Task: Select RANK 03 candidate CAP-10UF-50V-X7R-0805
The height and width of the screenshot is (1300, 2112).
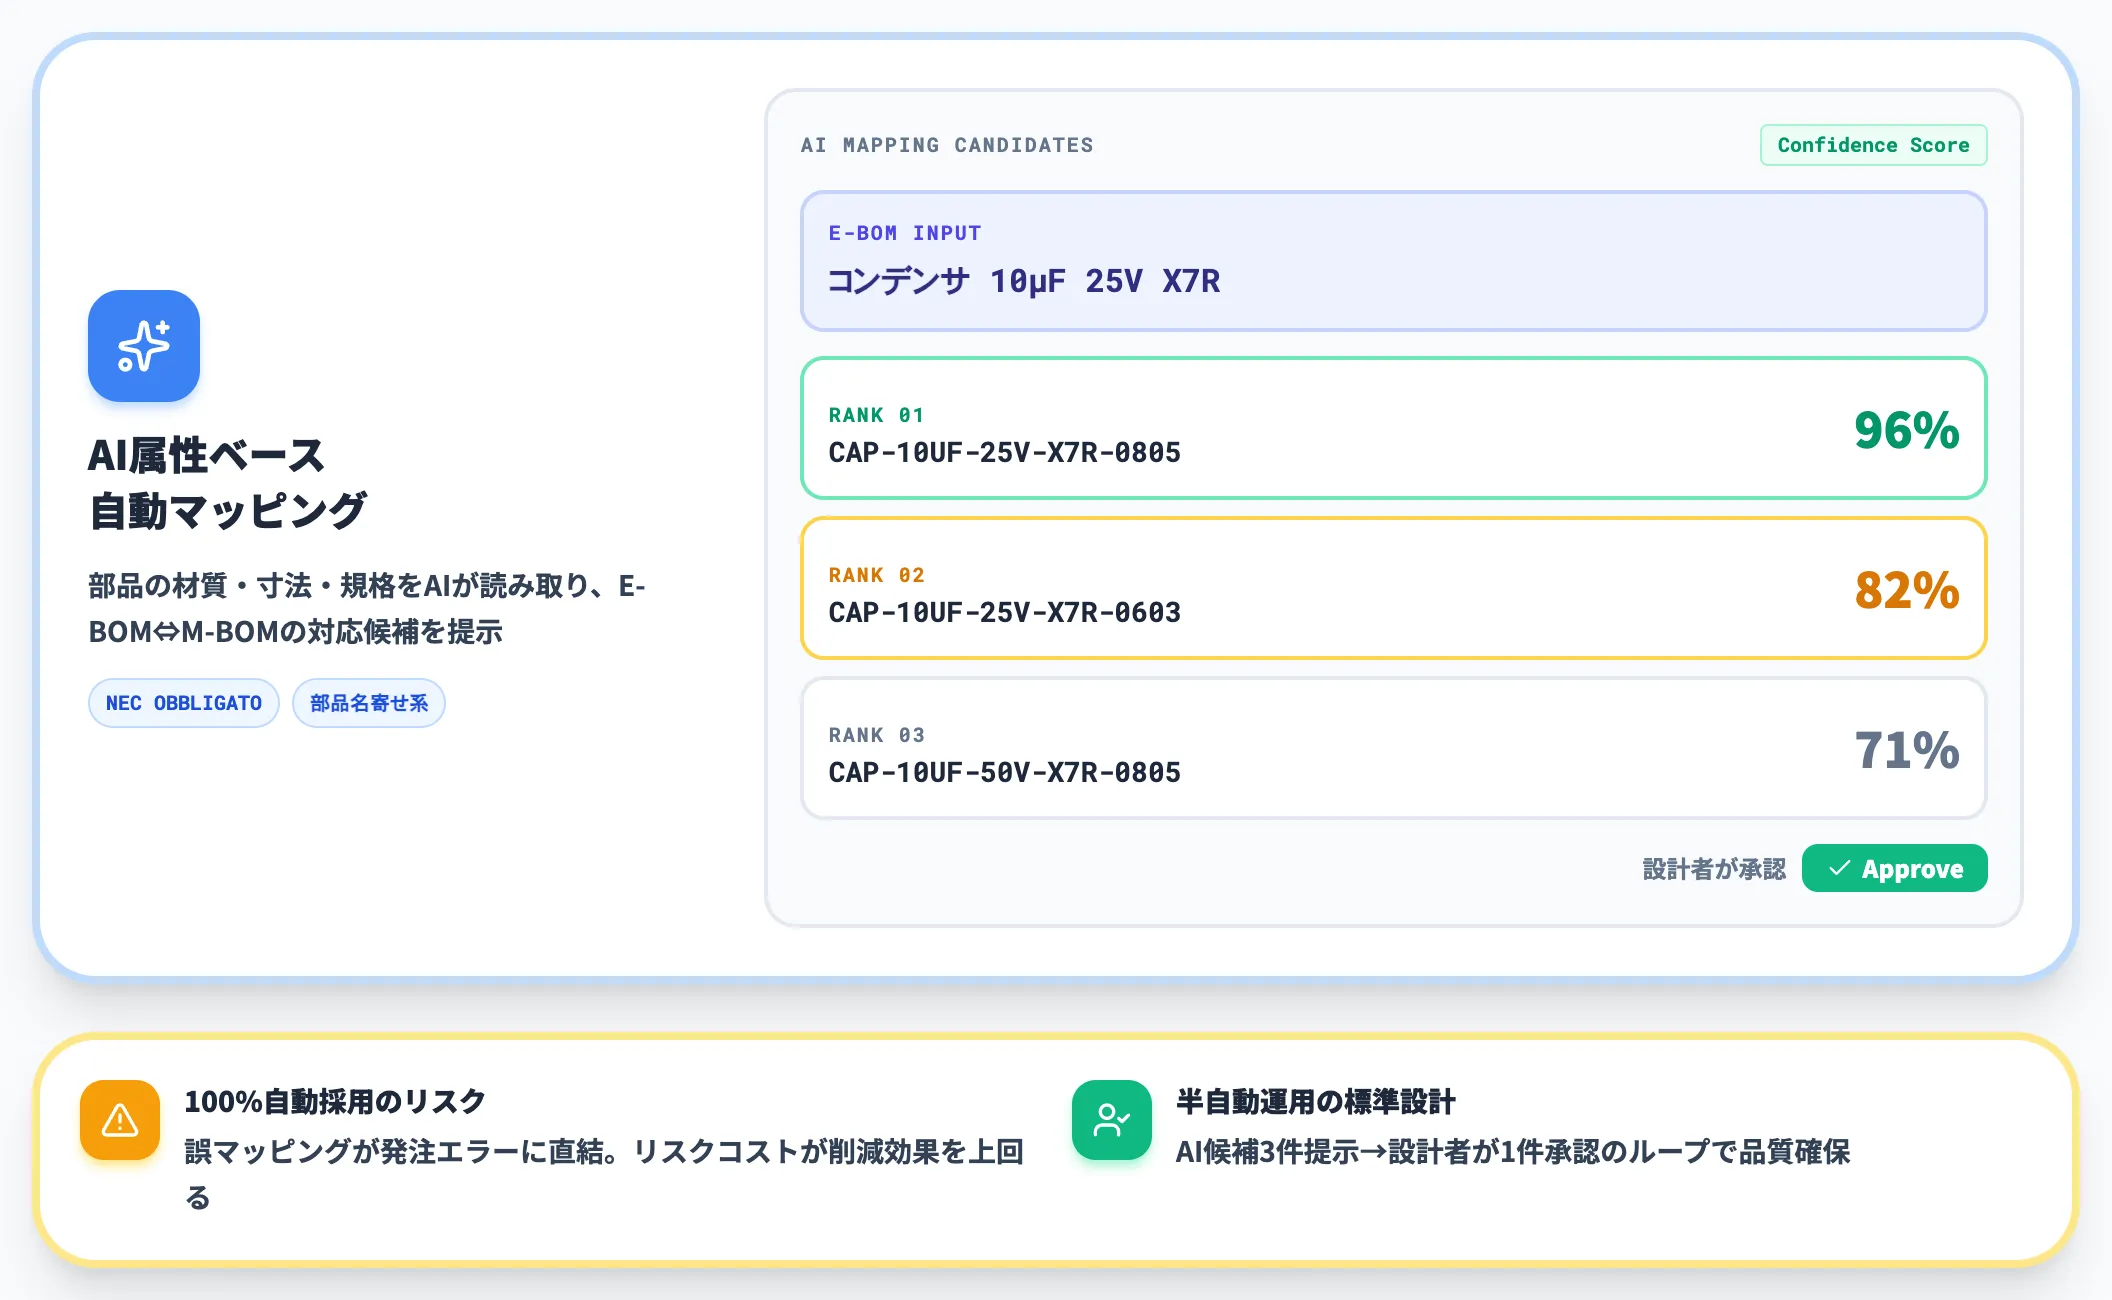Action: (1393, 748)
